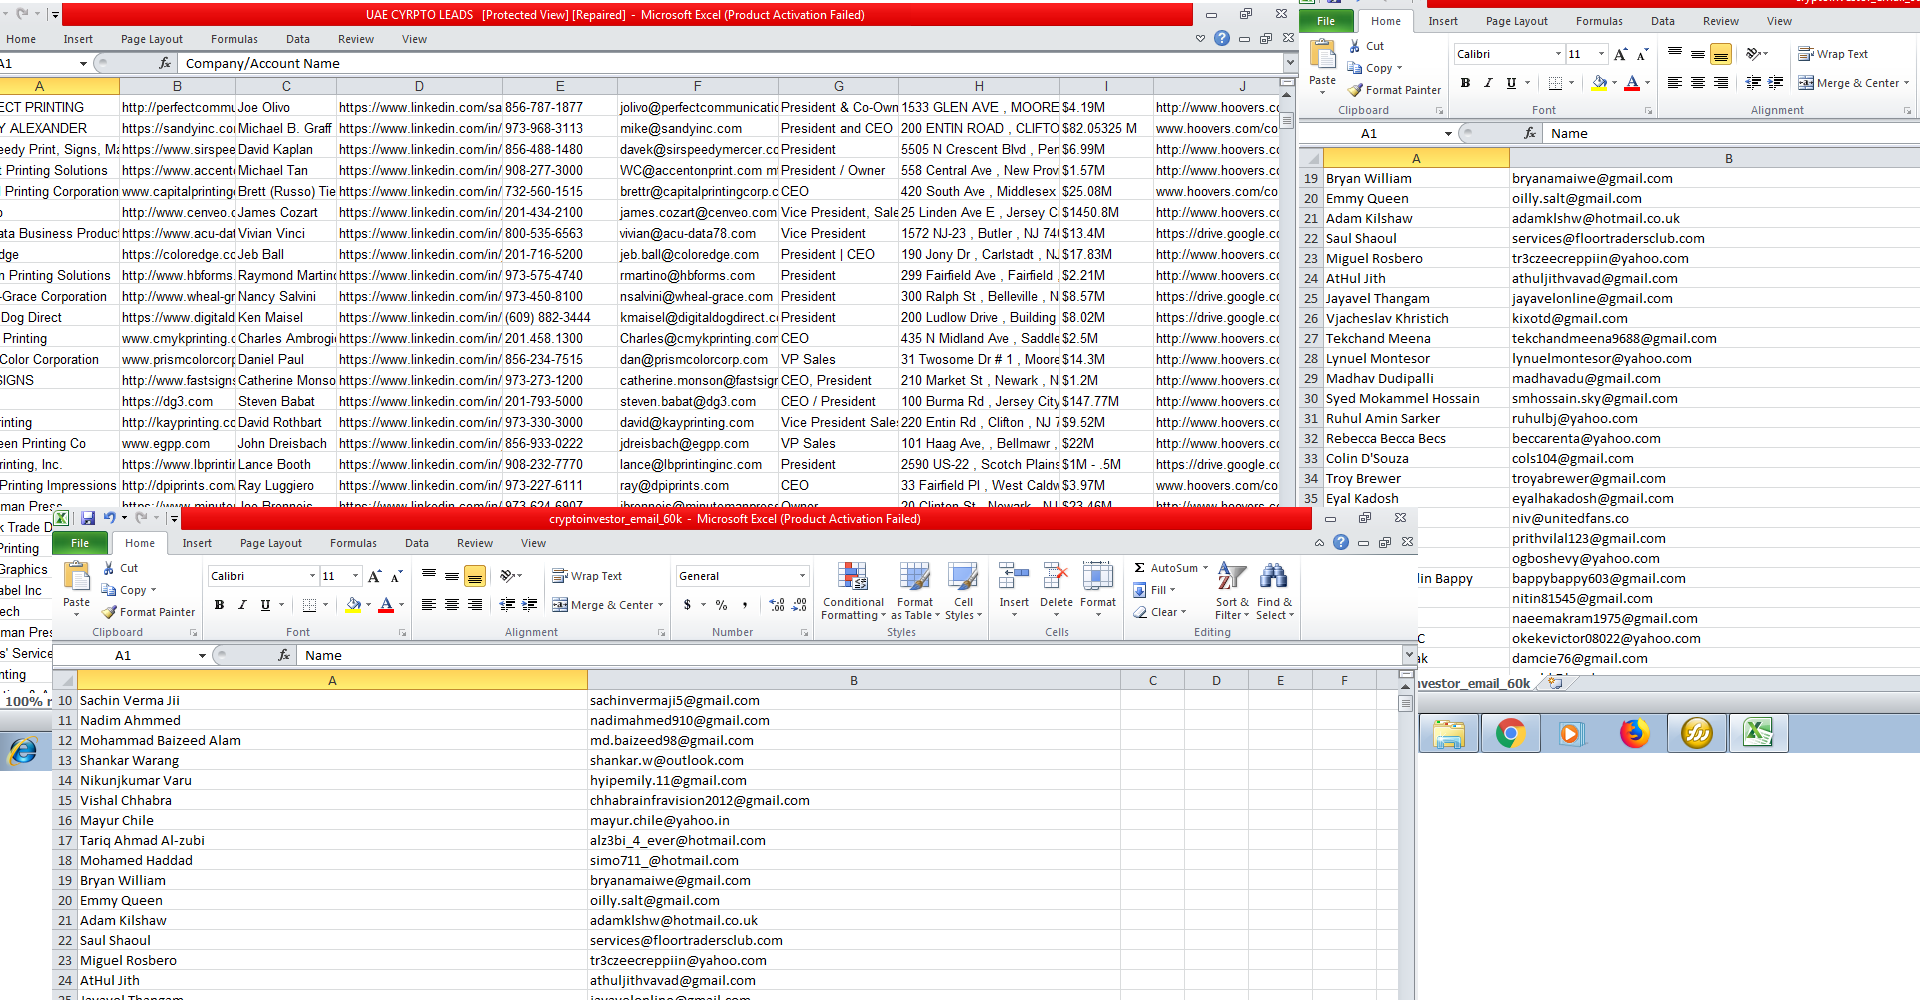This screenshot has height=1000, width=1920.
Task: Click the AutoSum sigma icon
Action: tap(1140, 568)
